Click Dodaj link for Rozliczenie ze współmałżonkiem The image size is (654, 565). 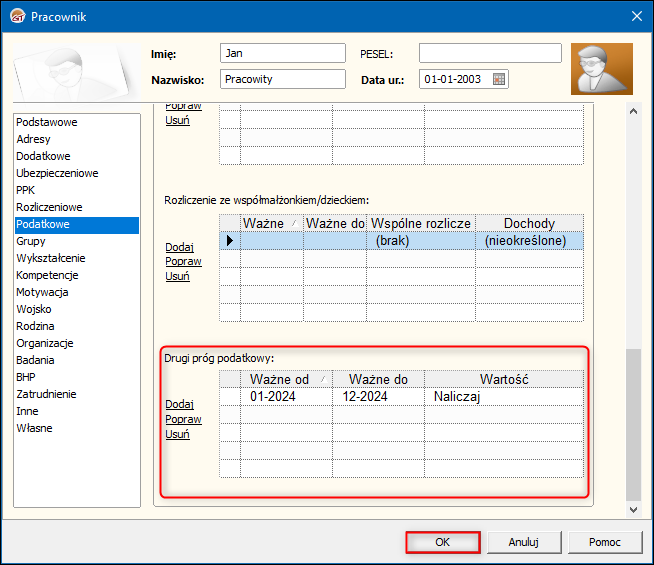tap(179, 247)
